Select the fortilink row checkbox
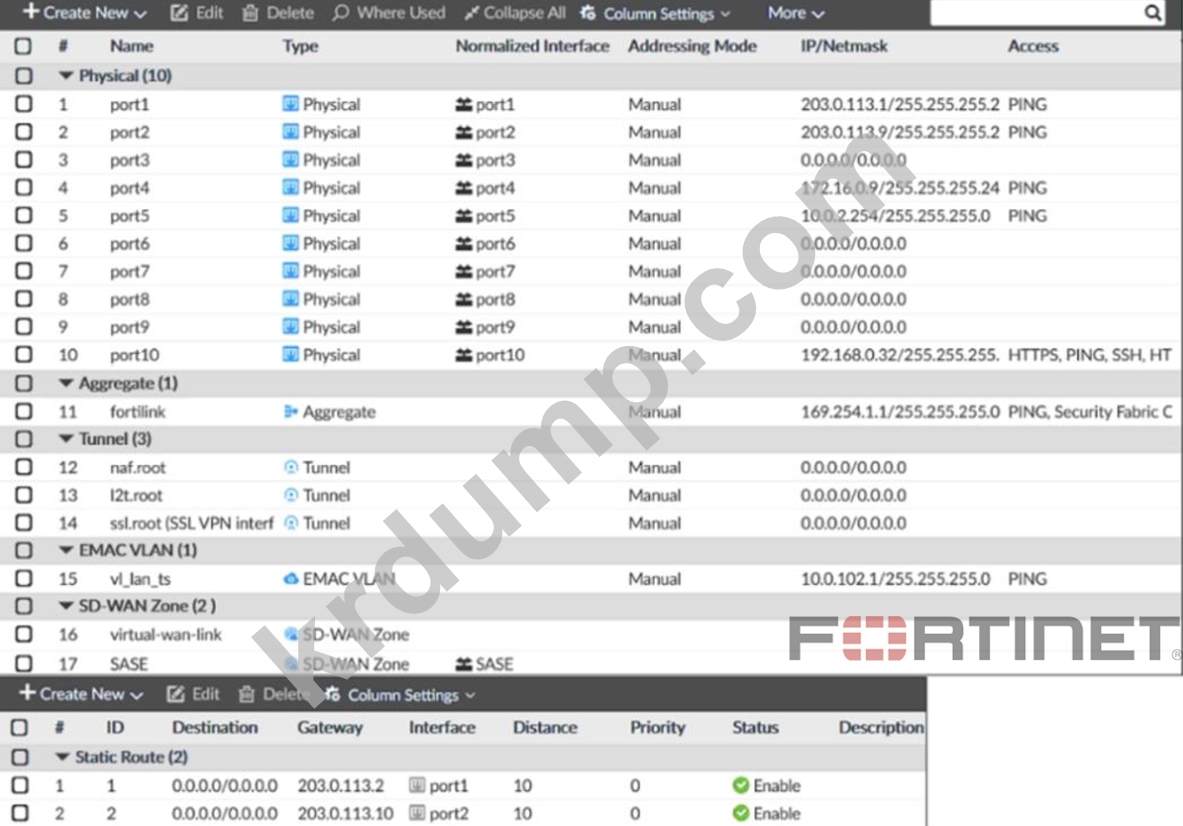Viewport: 1183px width, 826px height. (23, 411)
